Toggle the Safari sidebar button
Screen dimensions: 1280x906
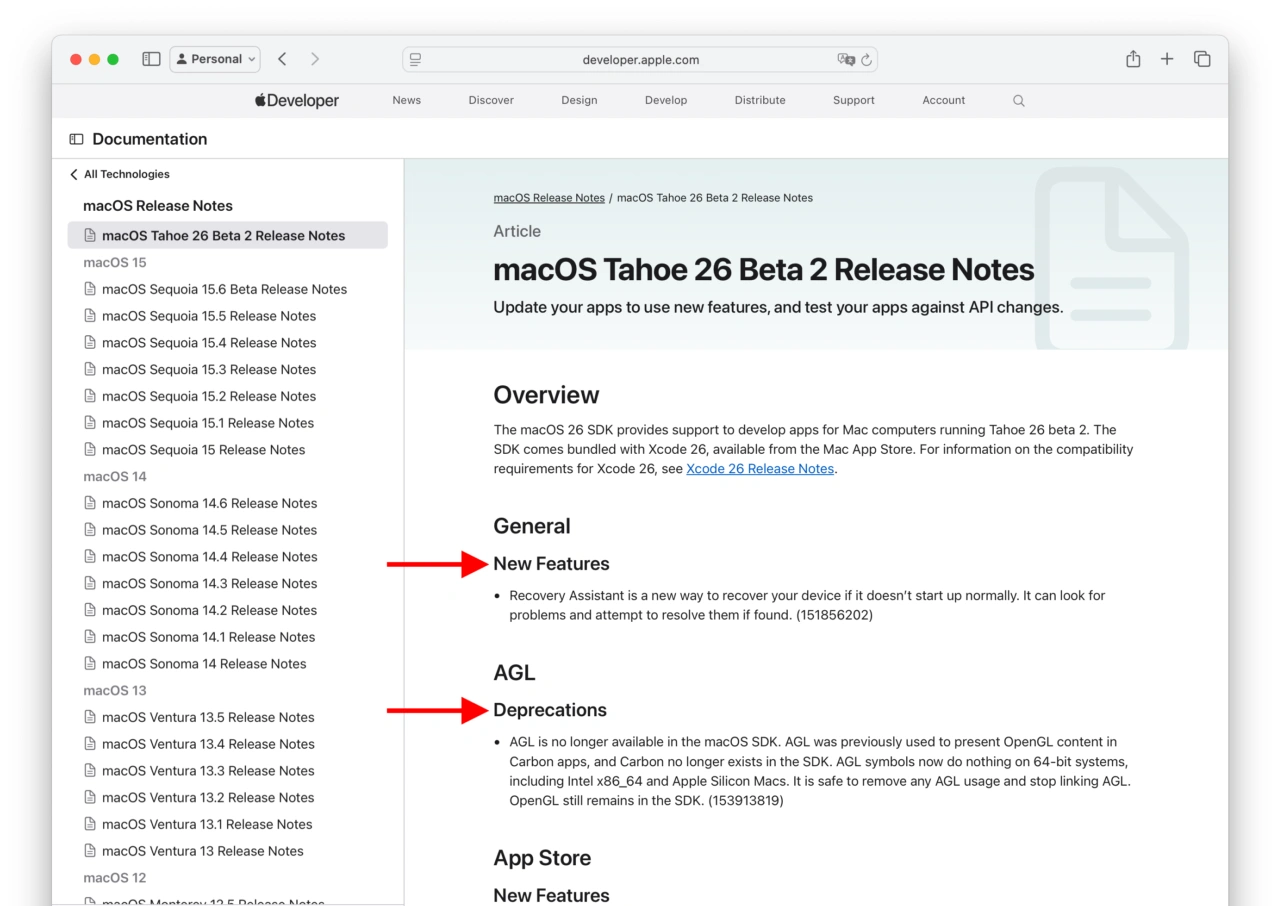point(151,59)
